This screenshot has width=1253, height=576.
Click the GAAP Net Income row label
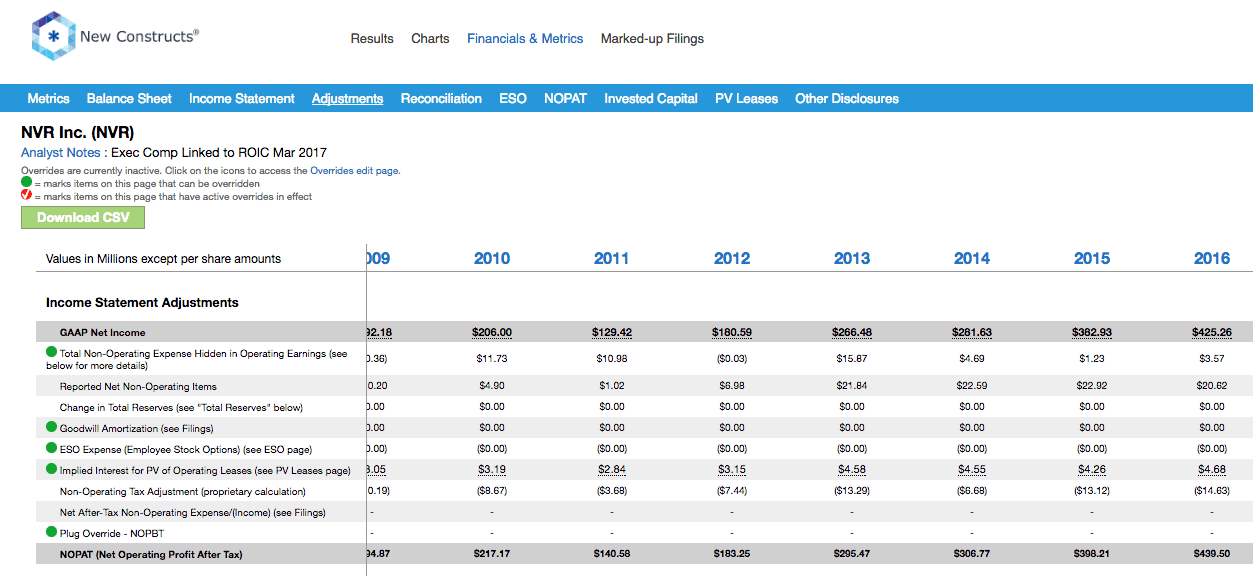tap(102, 333)
